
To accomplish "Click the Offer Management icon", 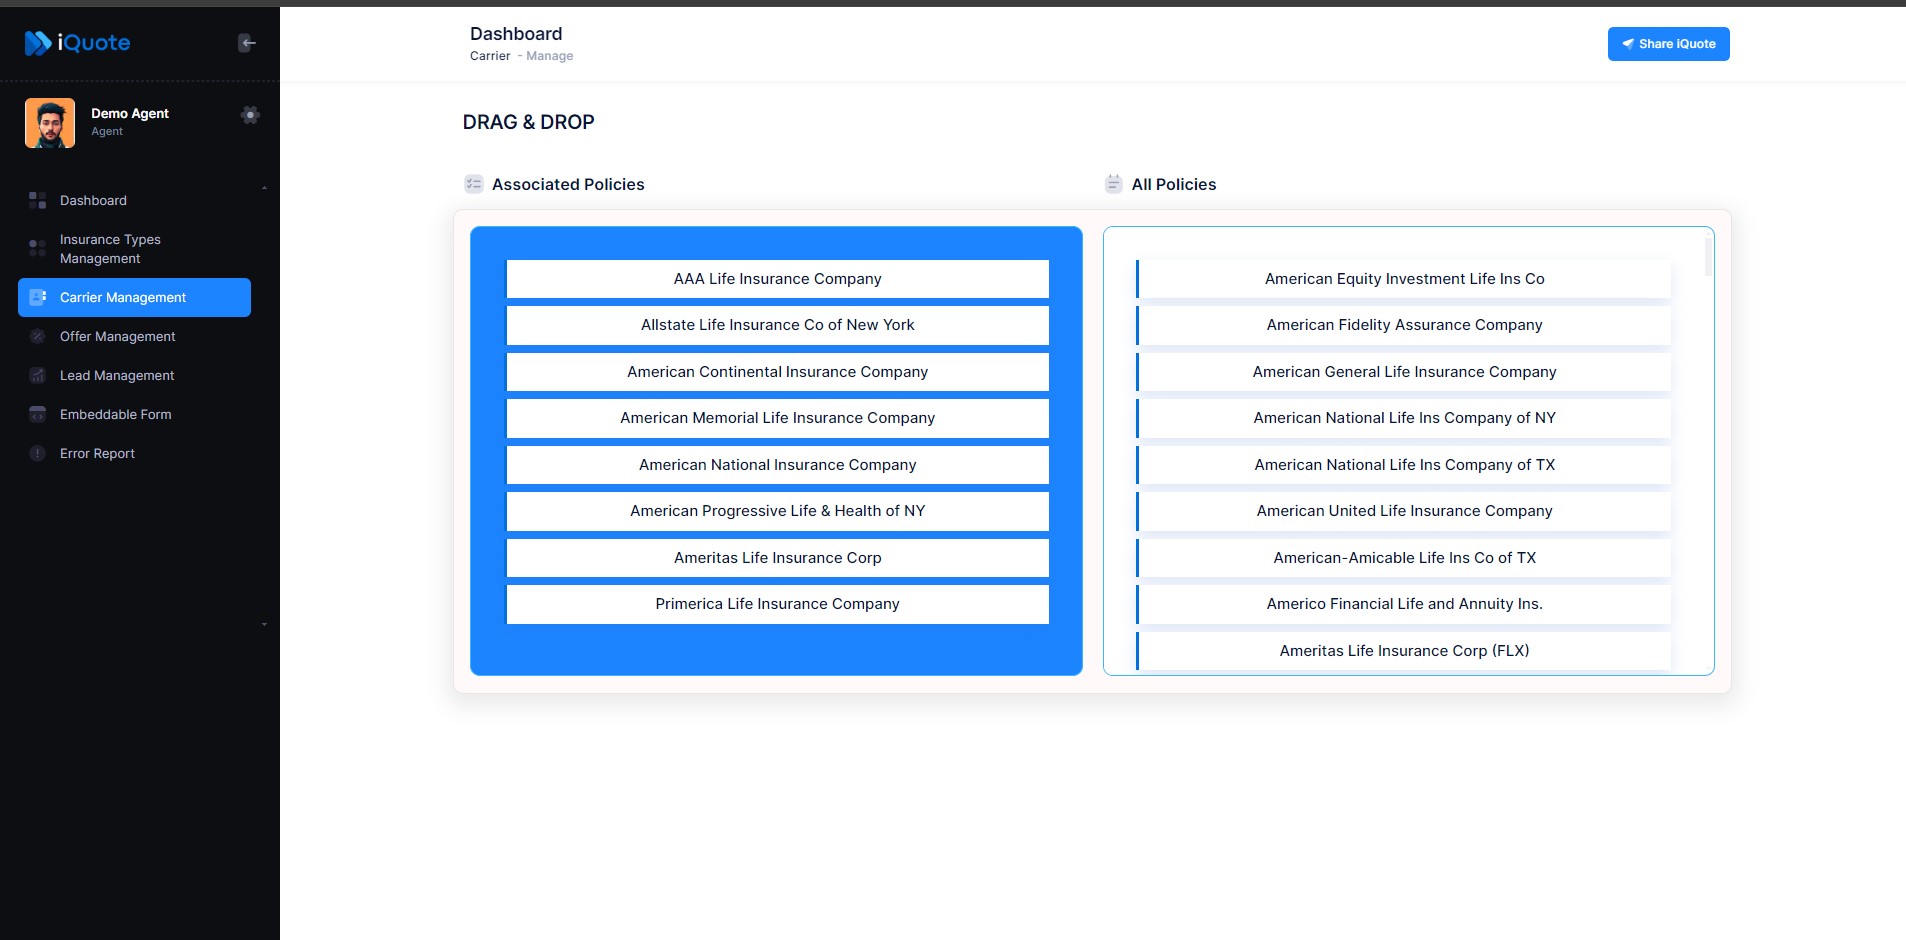I will (38, 336).
